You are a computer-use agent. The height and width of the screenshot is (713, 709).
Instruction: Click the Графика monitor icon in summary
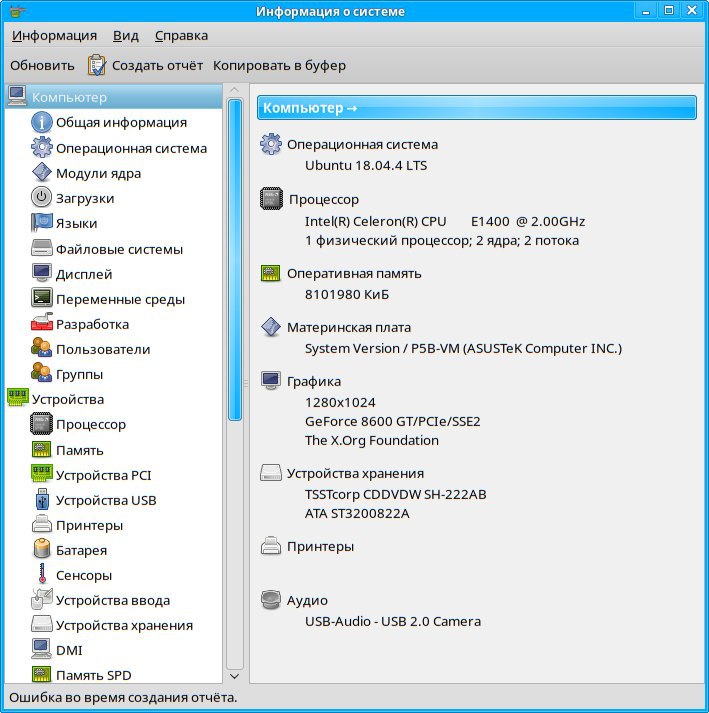[271, 381]
